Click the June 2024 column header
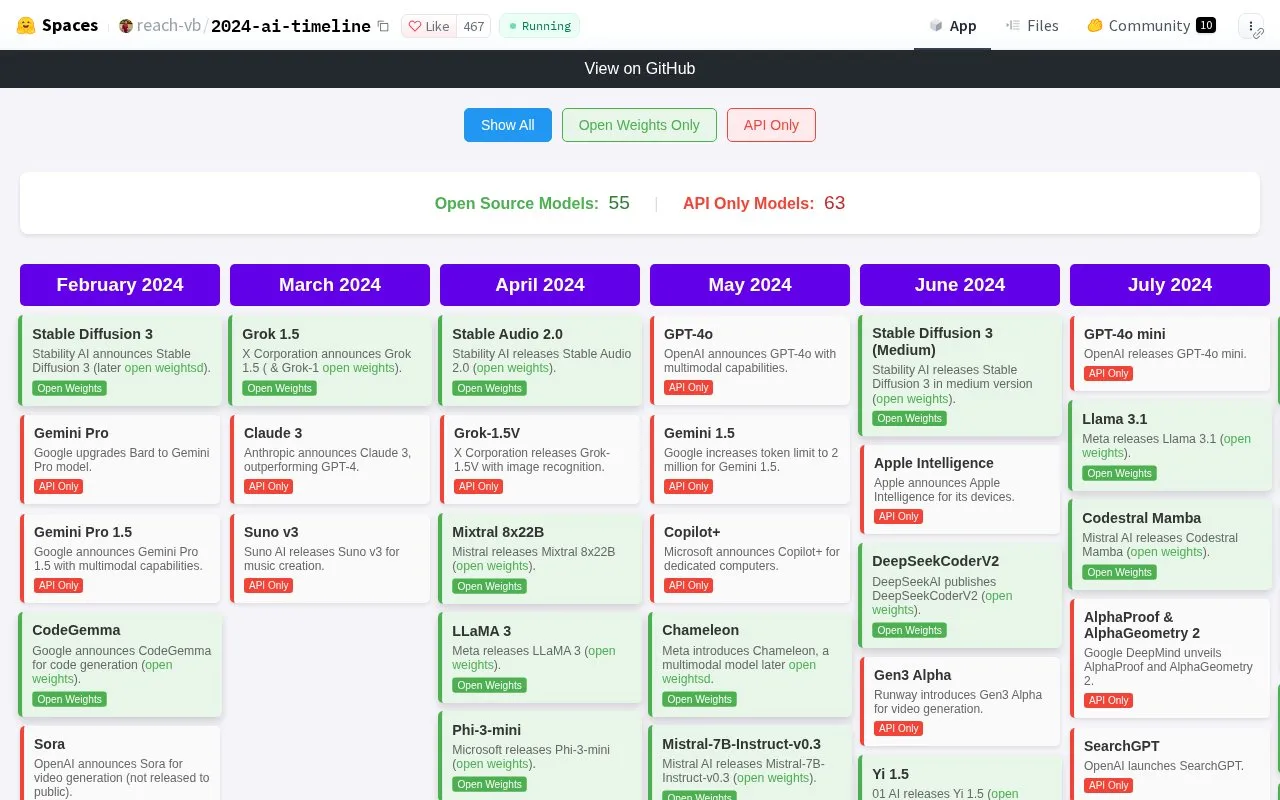 click(x=960, y=285)
